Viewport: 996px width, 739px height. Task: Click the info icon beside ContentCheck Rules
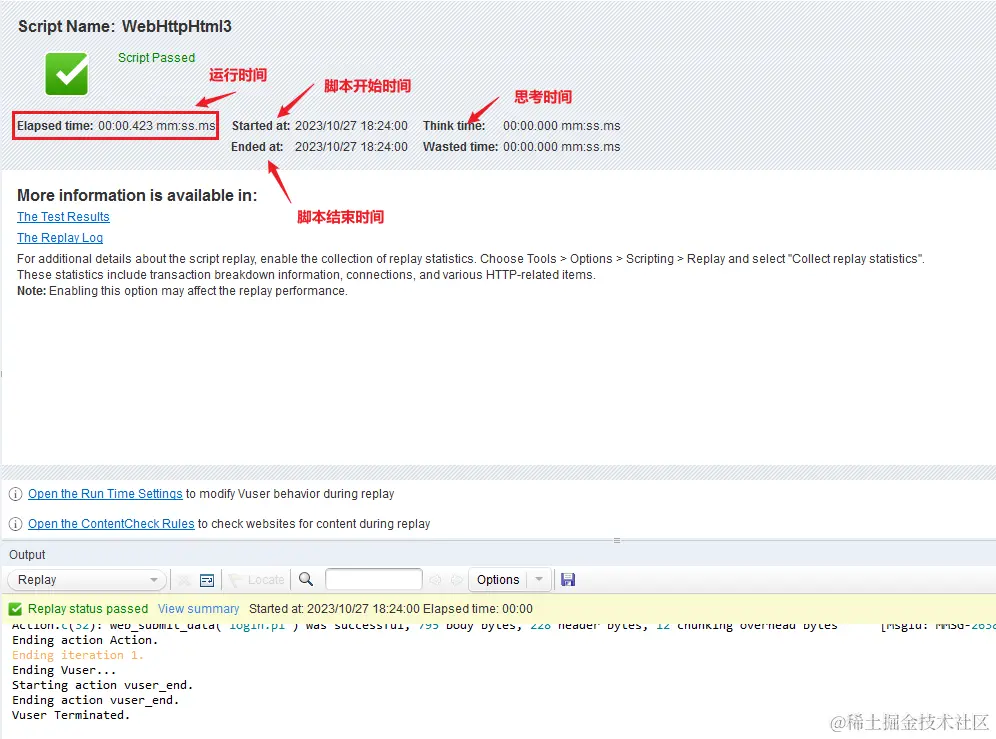pos(15,524)
